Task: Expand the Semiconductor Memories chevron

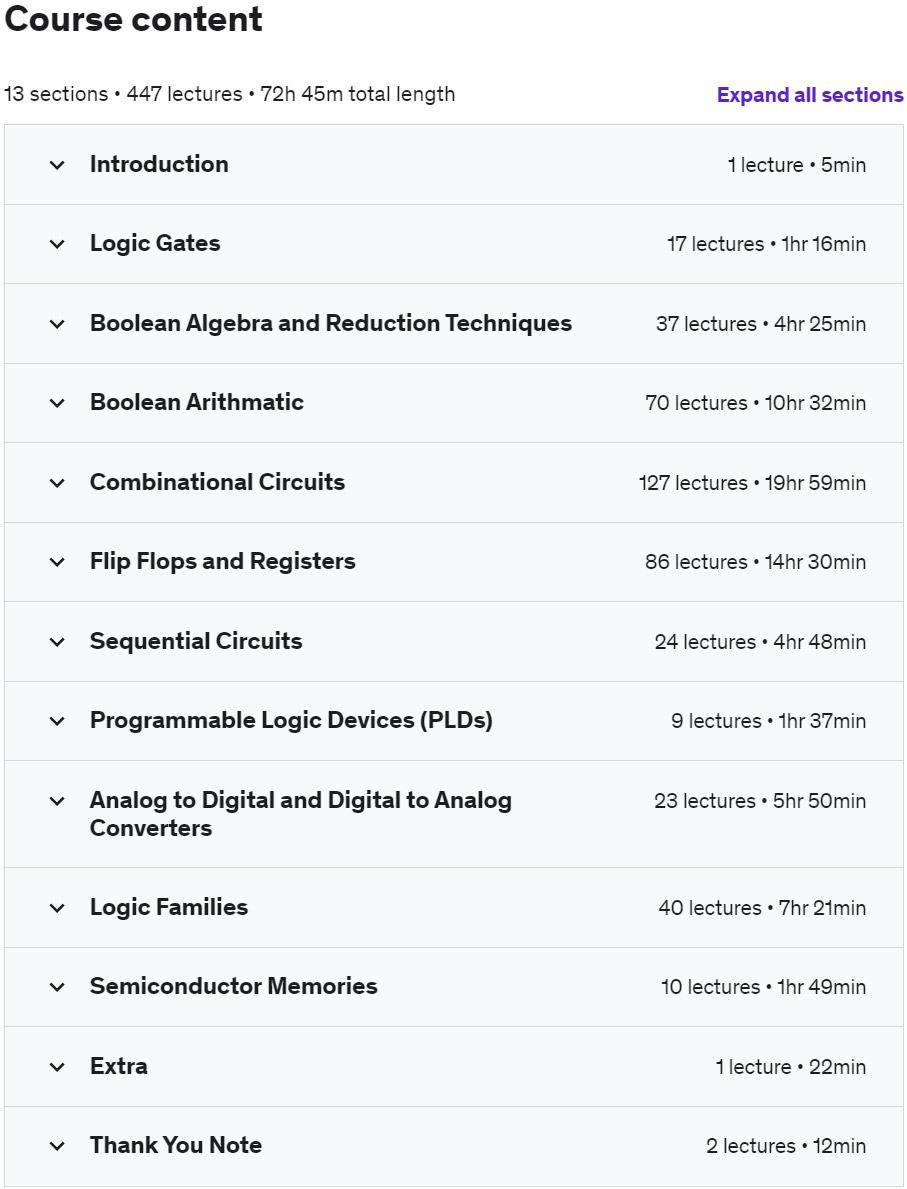Action: pos(57,987)
